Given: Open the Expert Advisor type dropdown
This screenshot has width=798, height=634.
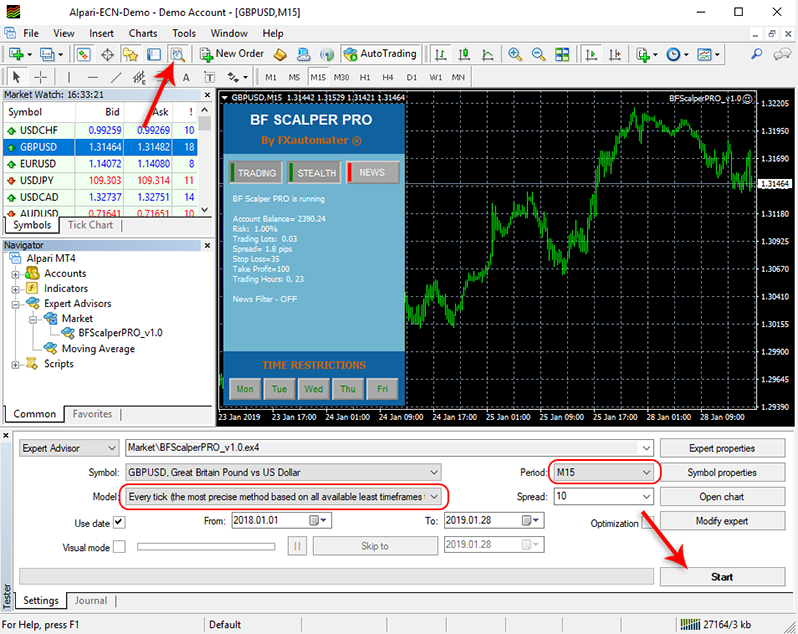Looking at the screenshot, I should click(69, 448).
